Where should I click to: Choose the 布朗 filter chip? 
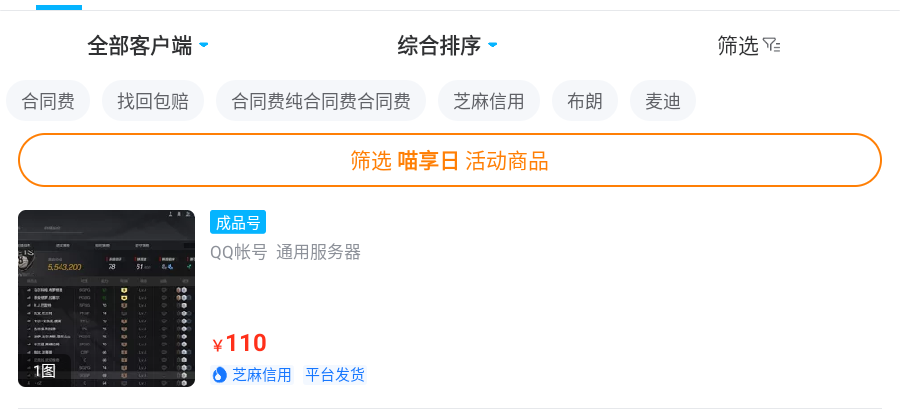coord(585,101)
